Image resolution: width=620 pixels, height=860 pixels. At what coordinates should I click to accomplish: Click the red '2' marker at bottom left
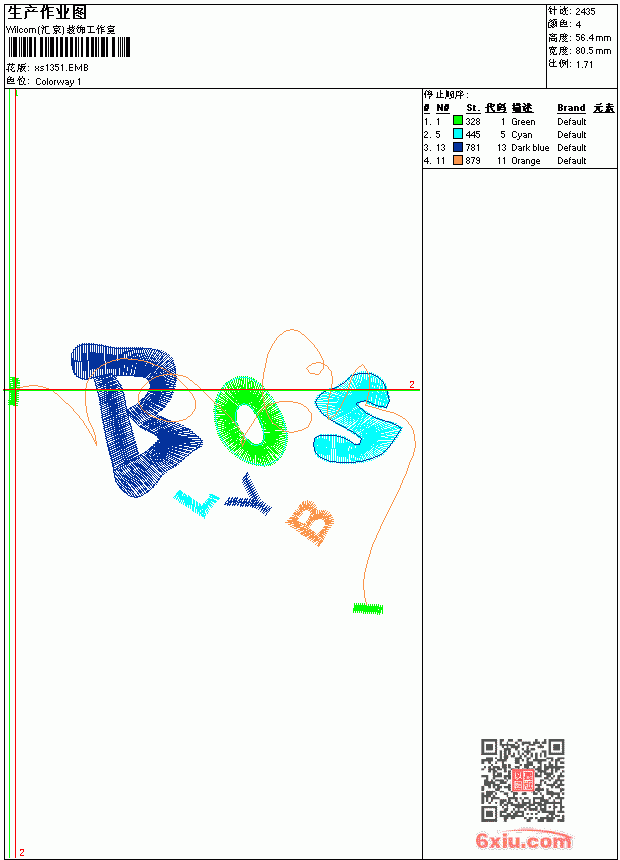click(22, 852)
